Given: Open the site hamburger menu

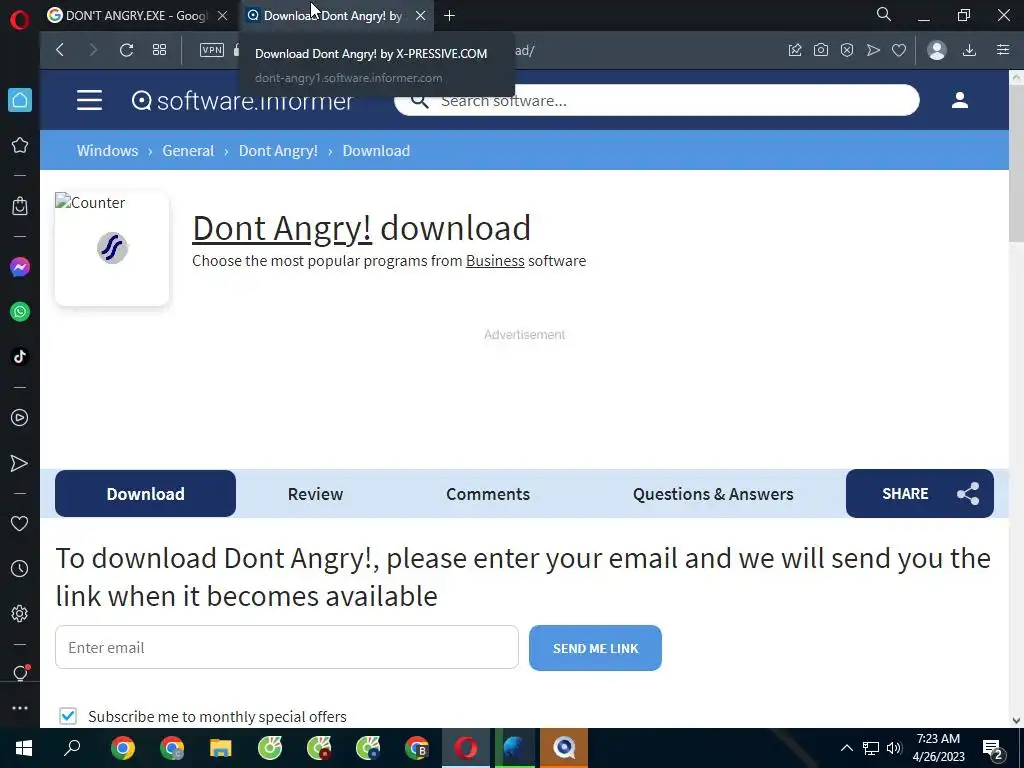Looking at the screenshot, I should 89,100.
